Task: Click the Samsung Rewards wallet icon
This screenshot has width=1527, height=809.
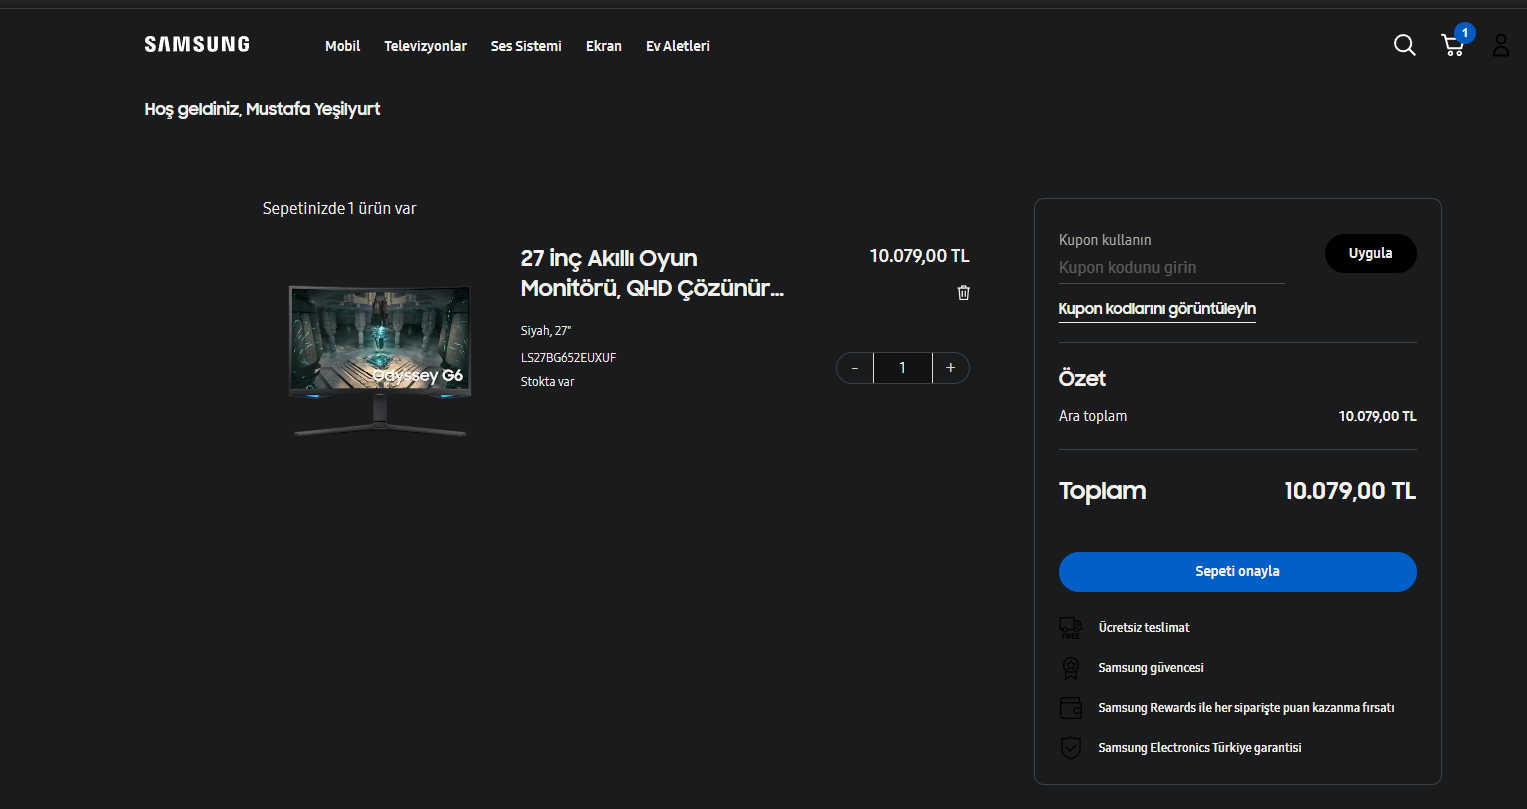Action: point(1071,708)
